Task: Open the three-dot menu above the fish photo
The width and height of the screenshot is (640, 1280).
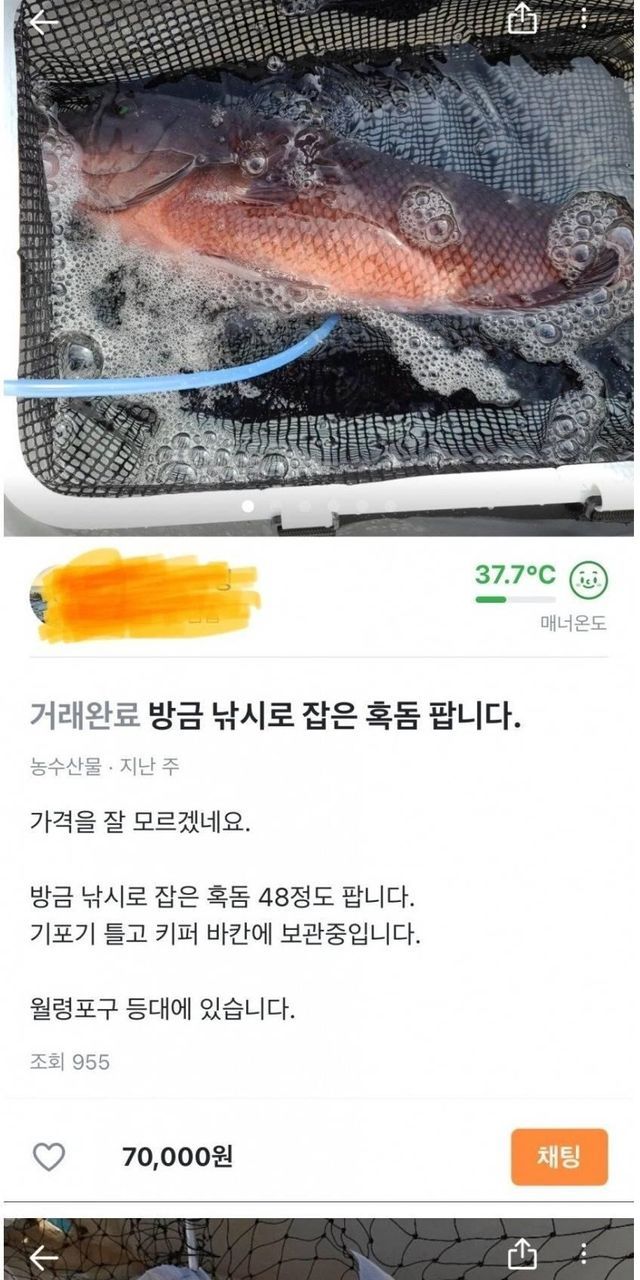Action: pyautogui.click(x=584, y=19)
